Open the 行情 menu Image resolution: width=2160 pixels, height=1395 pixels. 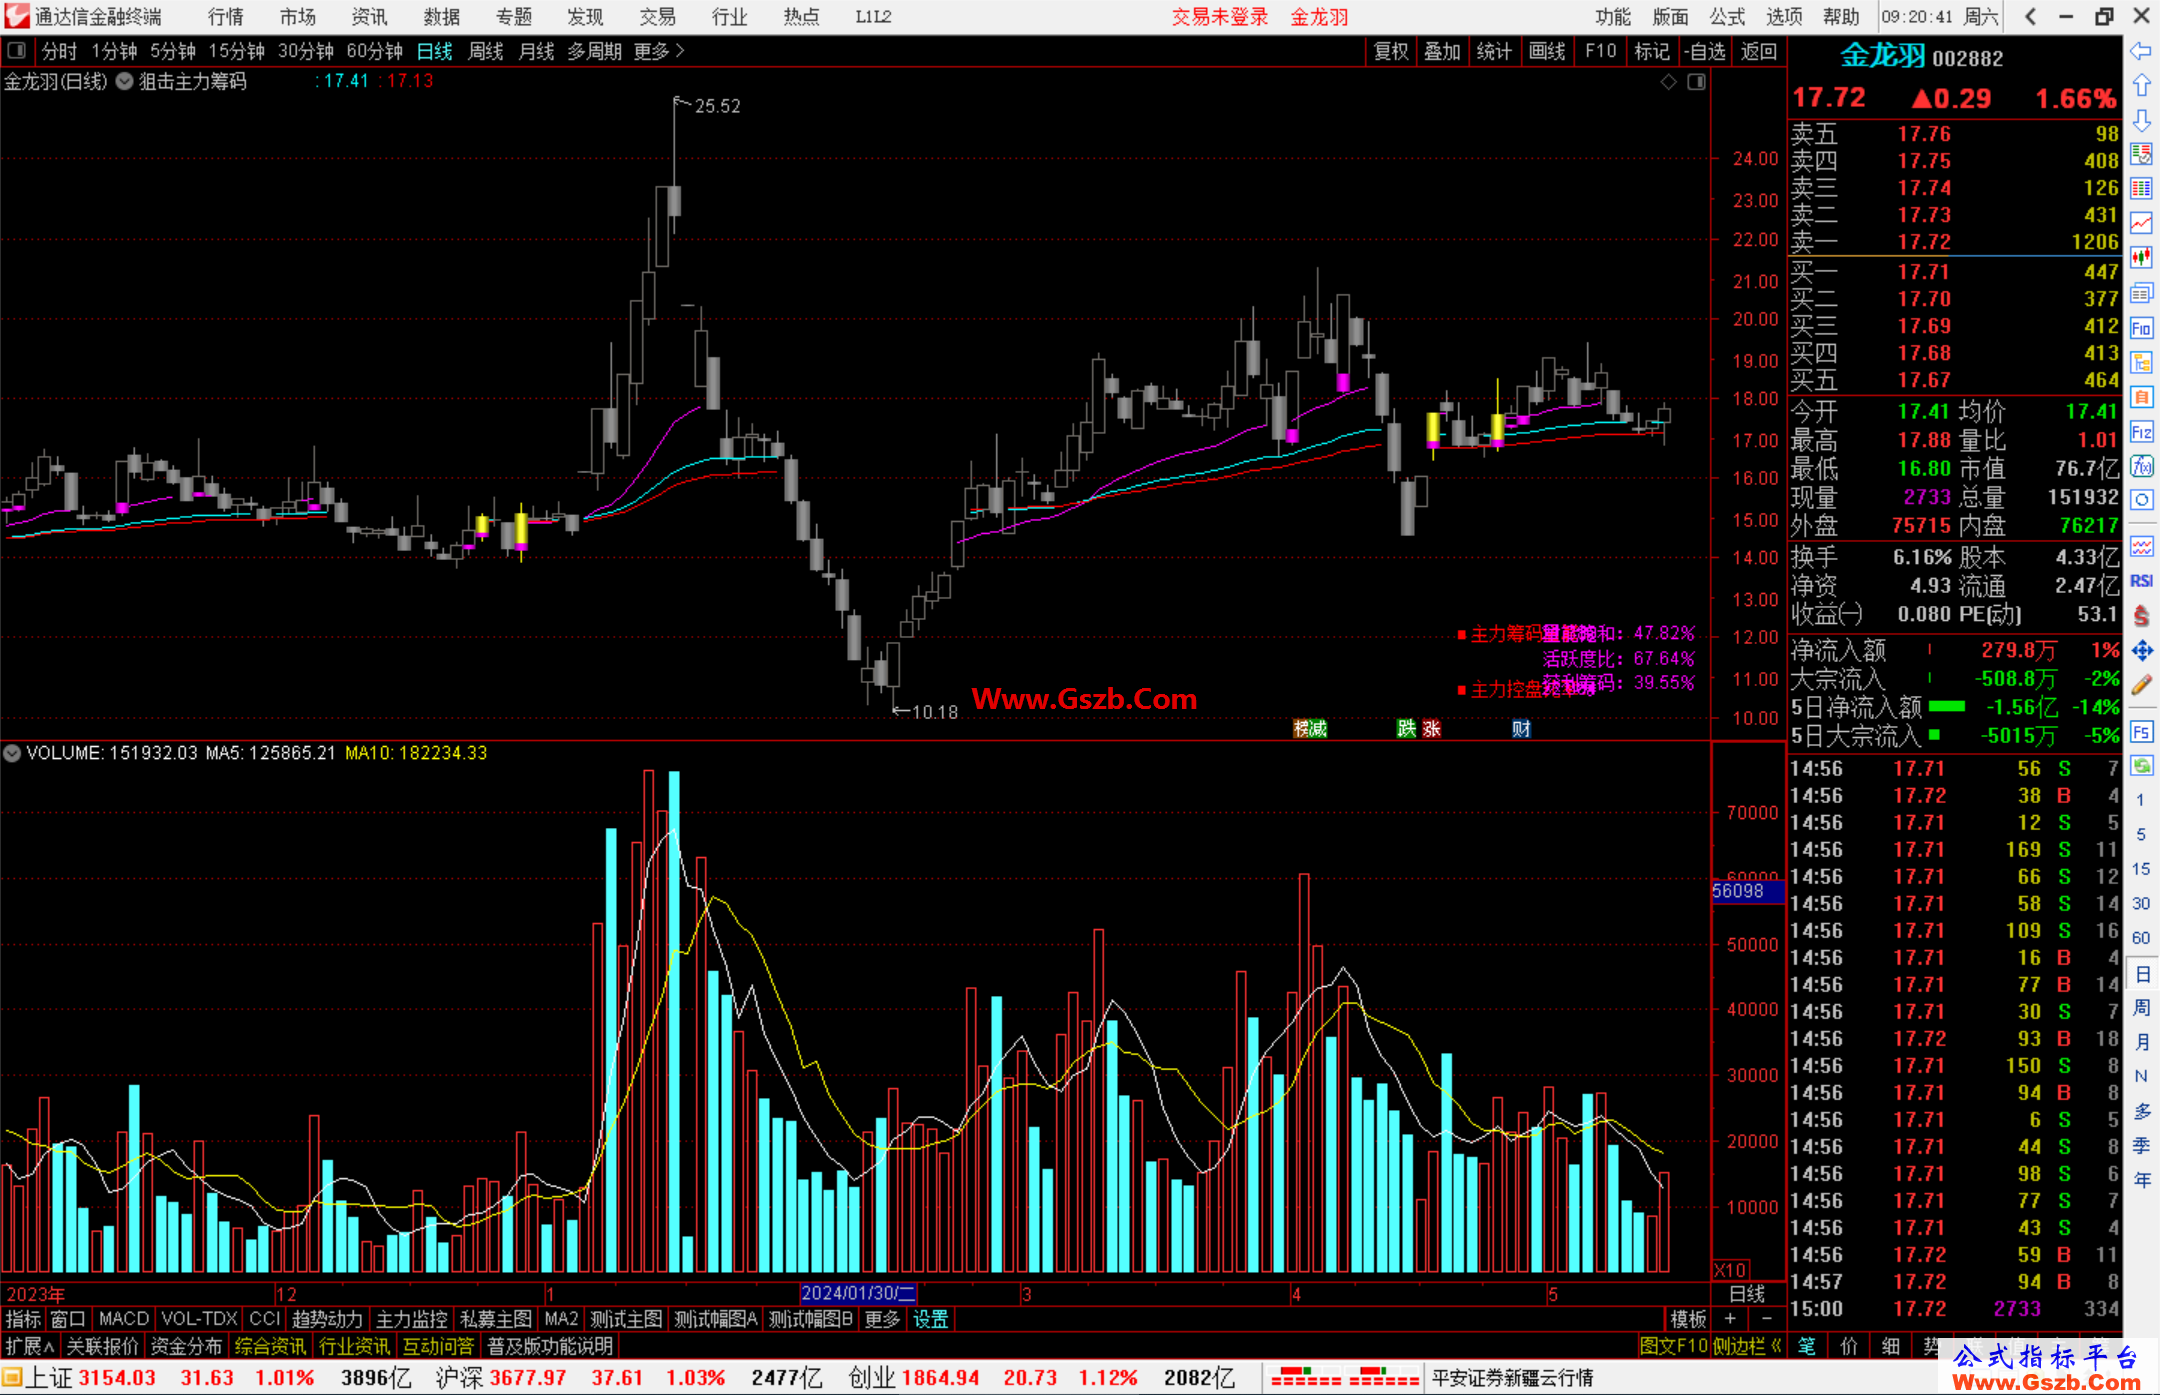[x=226, y=16]
